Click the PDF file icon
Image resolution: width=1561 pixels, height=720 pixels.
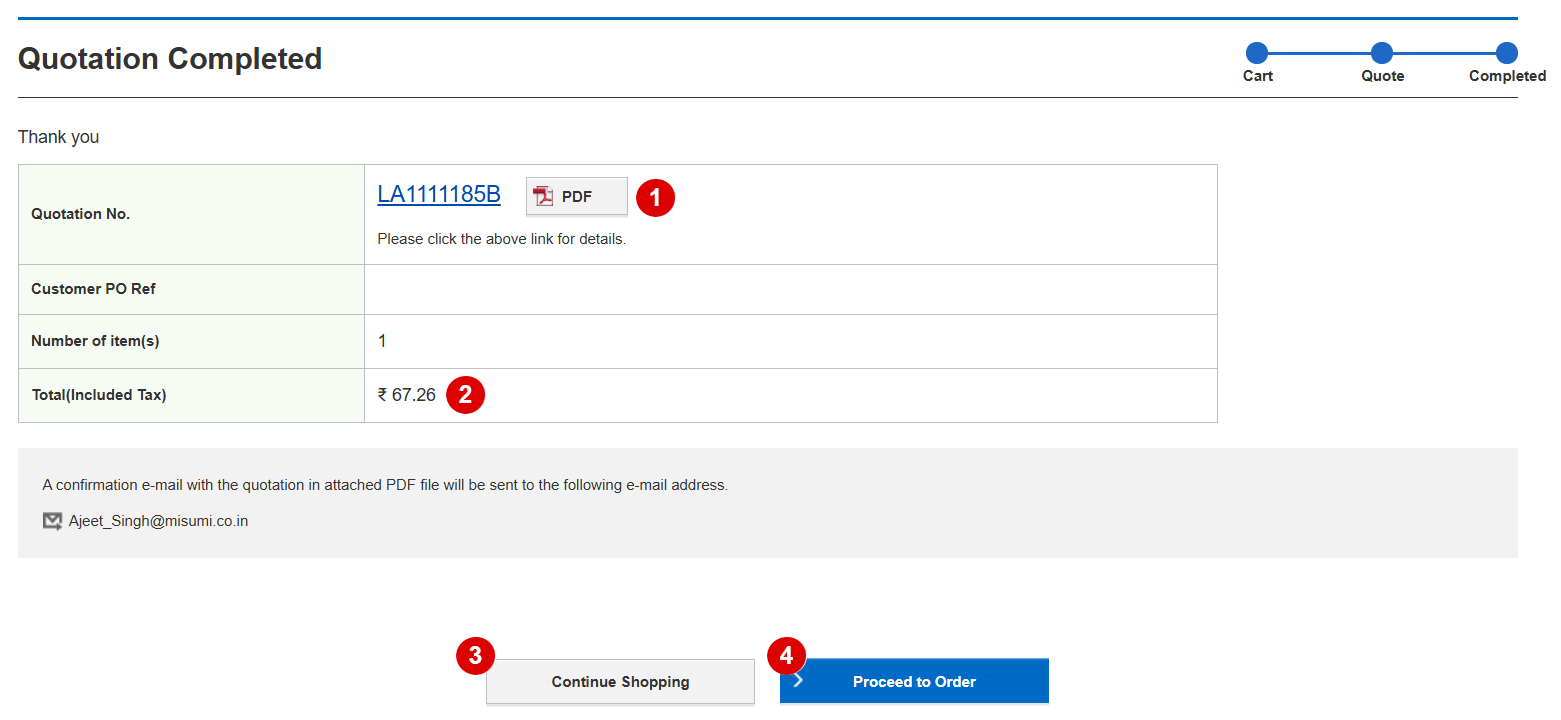tap(543, 196)
